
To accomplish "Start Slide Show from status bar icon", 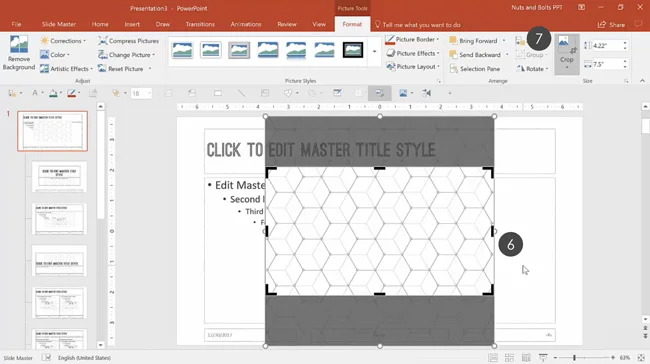I will (x=543, y=358).
